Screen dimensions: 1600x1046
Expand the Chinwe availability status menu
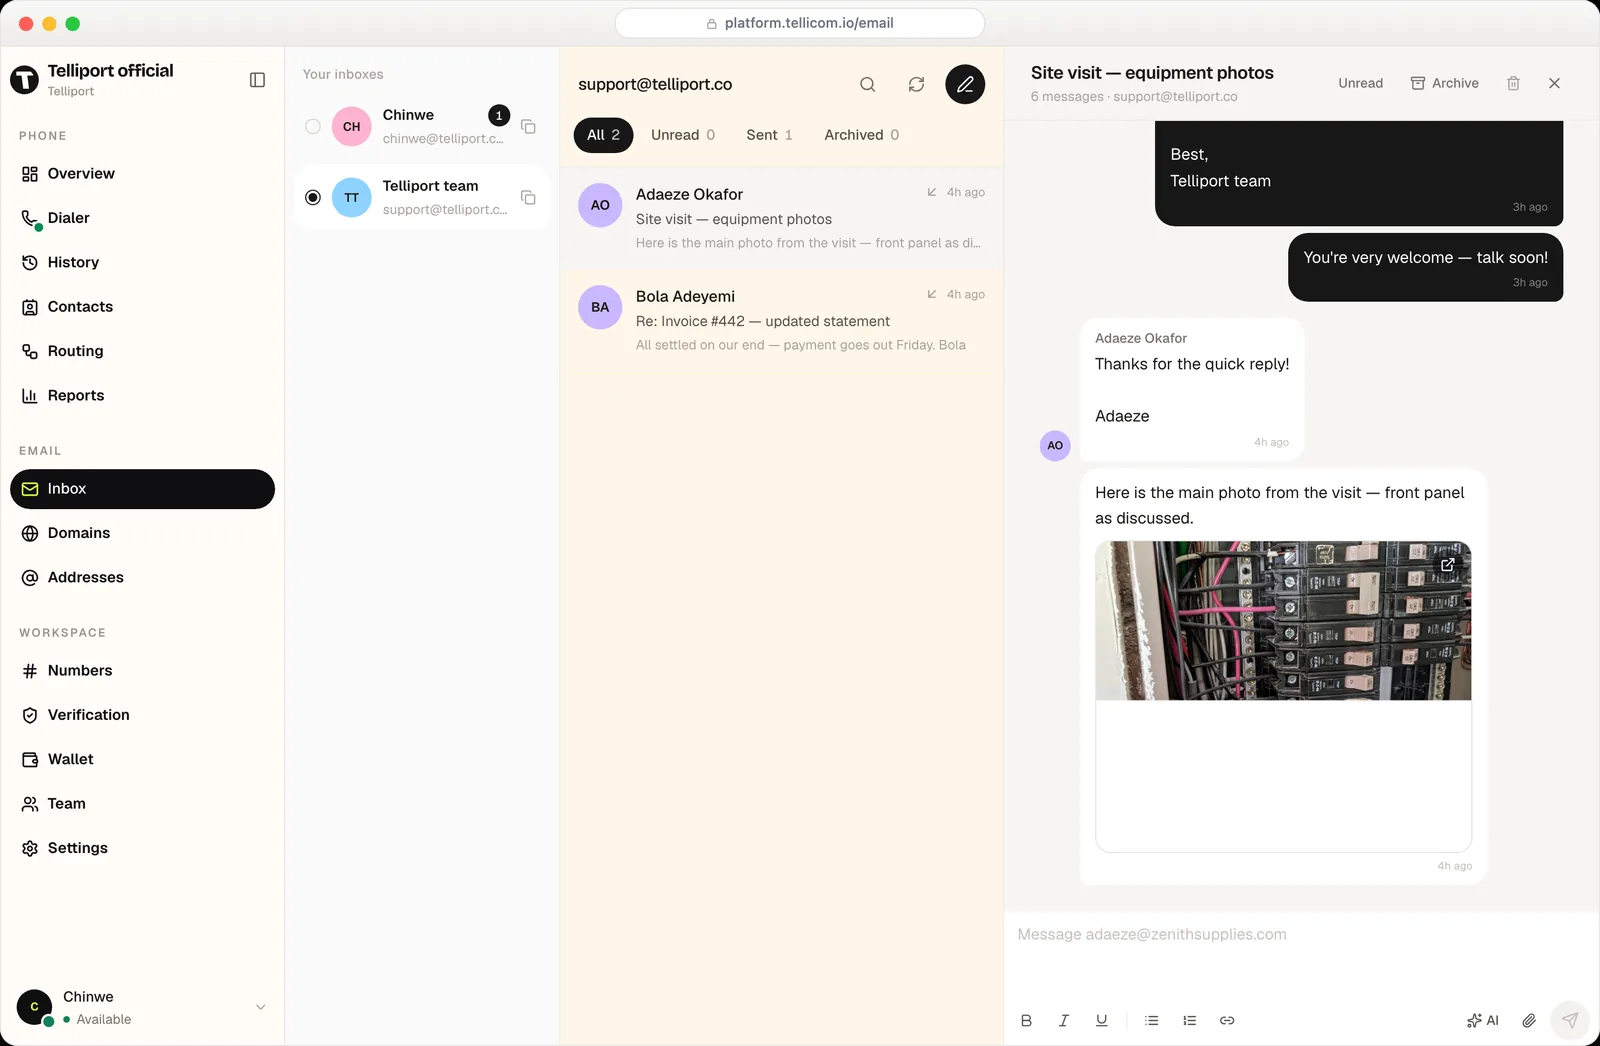(260, 1007)
